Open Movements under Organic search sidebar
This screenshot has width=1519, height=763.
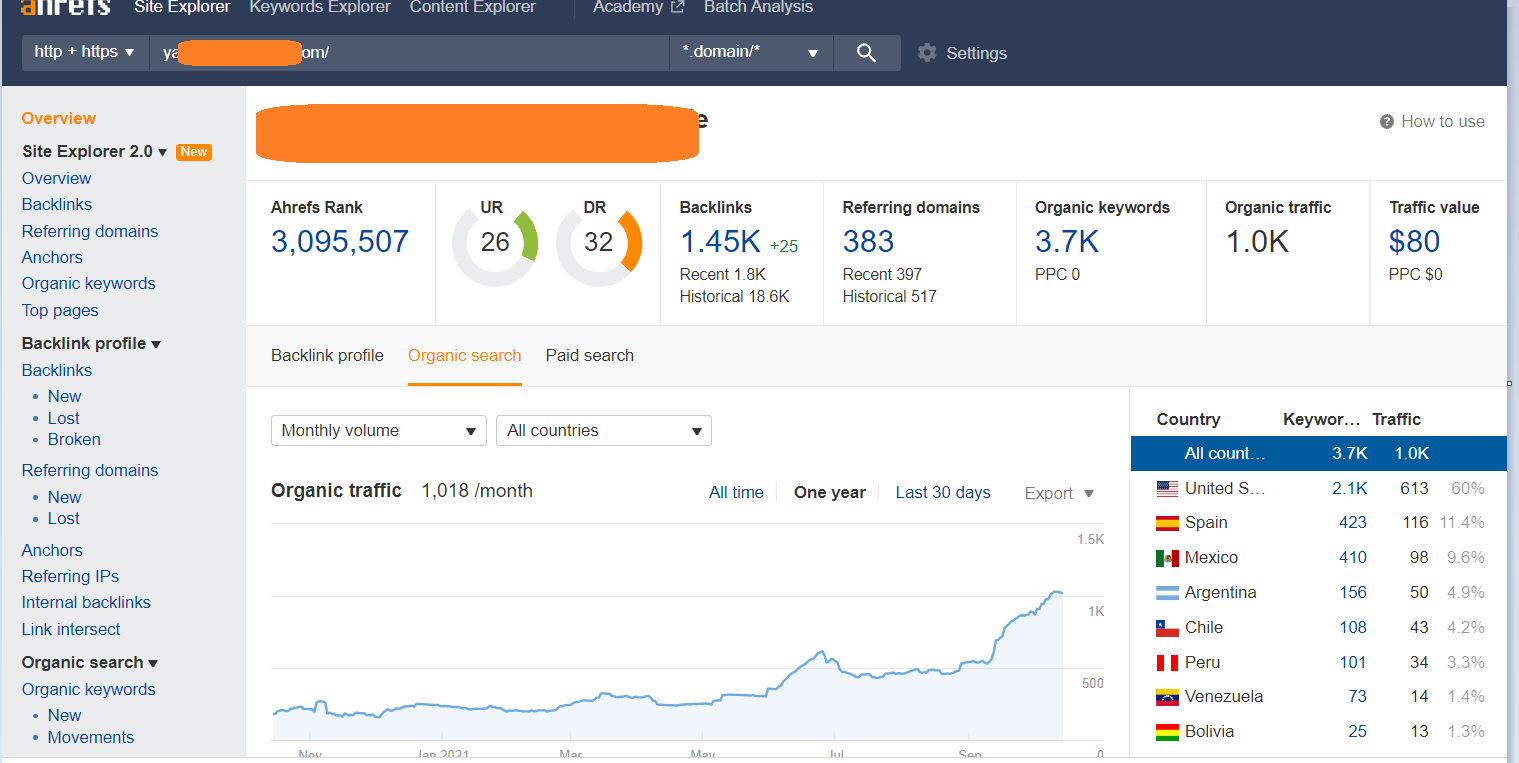[x=91, y=737]
